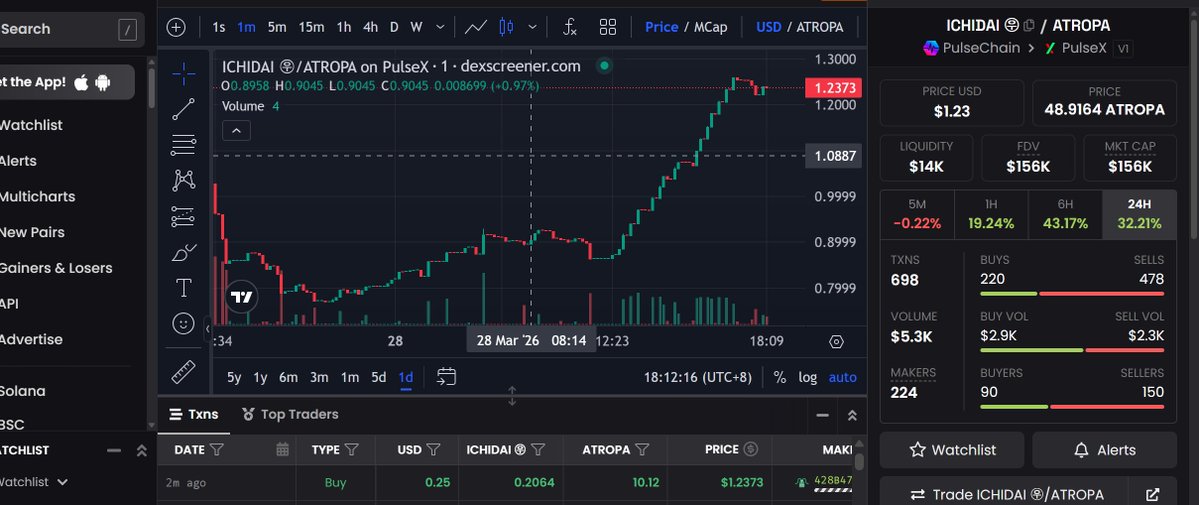Maximize the transactions panel double chevron
The height and width of the screenshot is (505, 1199).
coord(852,415)
